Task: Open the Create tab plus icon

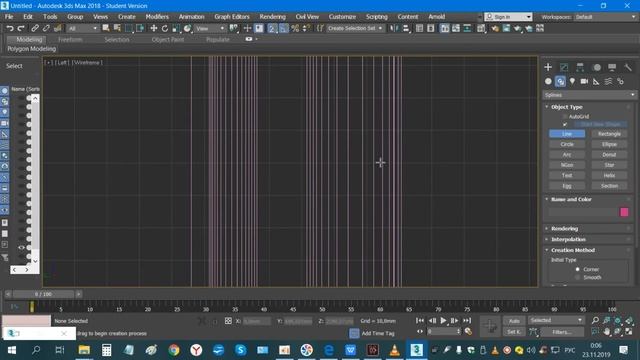Action: tap(548, 67)
